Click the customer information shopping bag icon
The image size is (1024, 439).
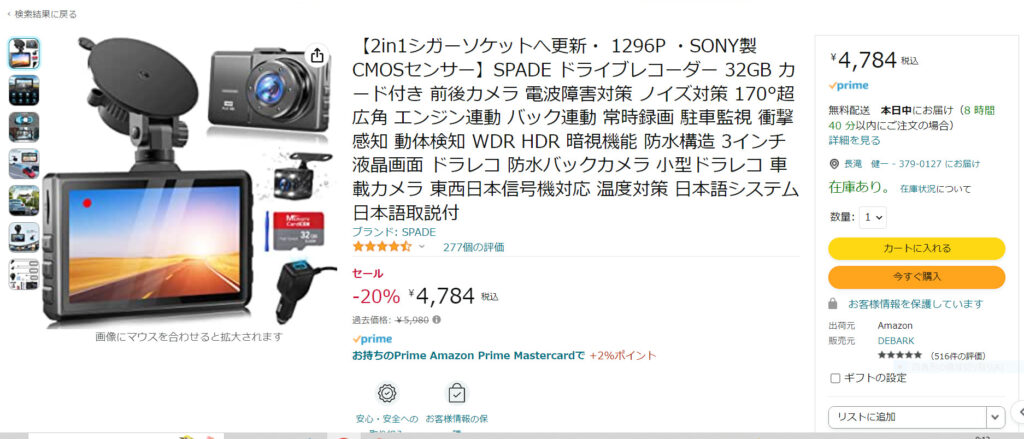pos(456,393)
